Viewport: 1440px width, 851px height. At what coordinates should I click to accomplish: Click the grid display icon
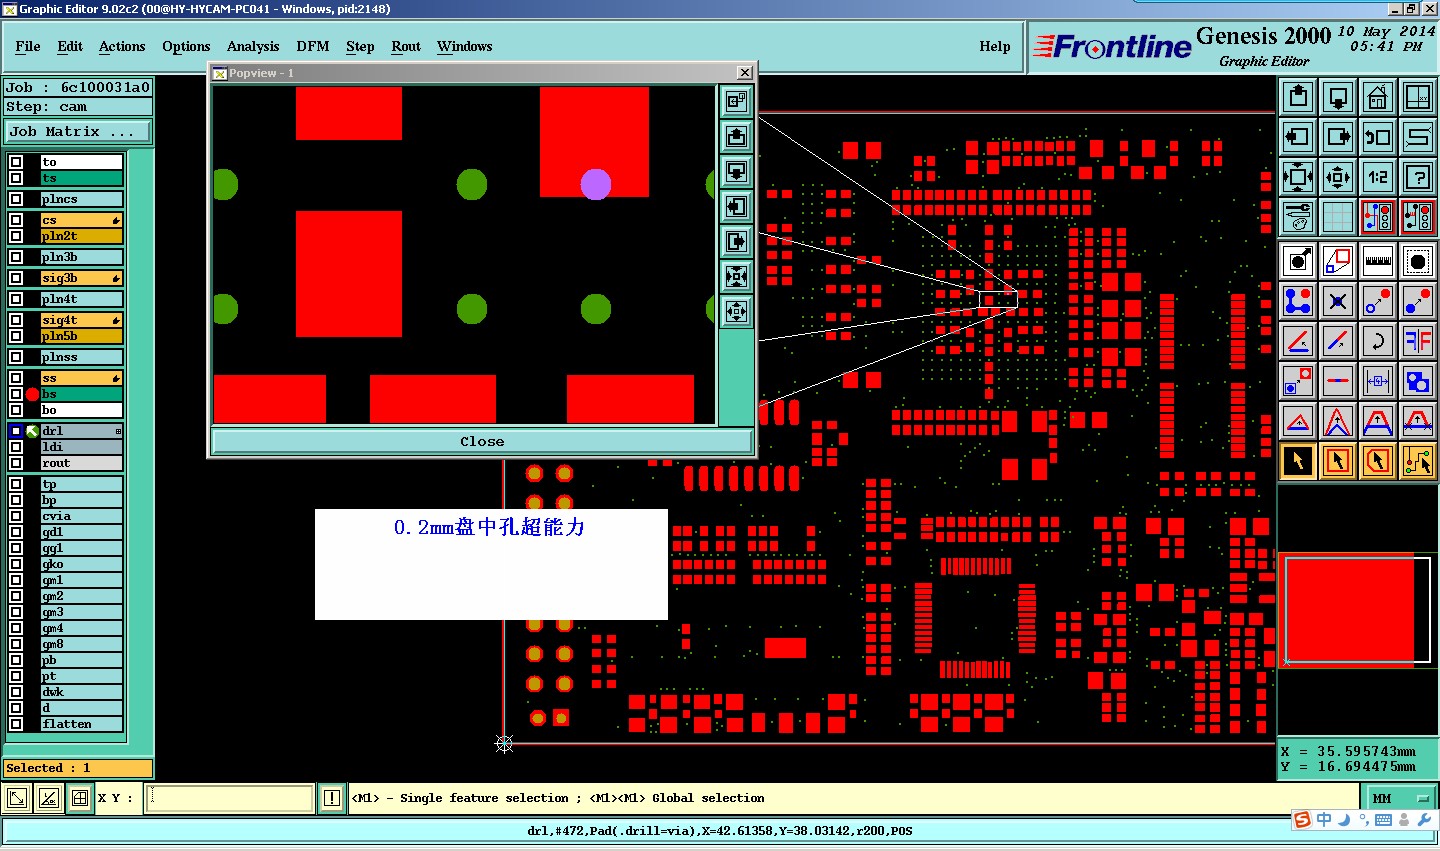(x=1338, y=216)
